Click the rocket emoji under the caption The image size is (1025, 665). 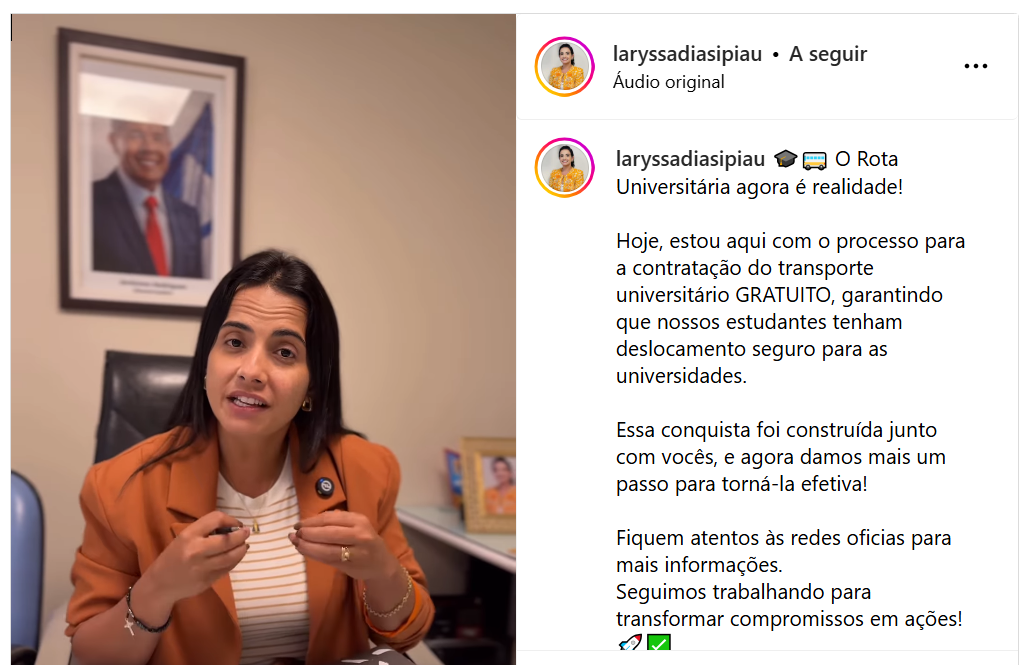click(x=630, y=643)
